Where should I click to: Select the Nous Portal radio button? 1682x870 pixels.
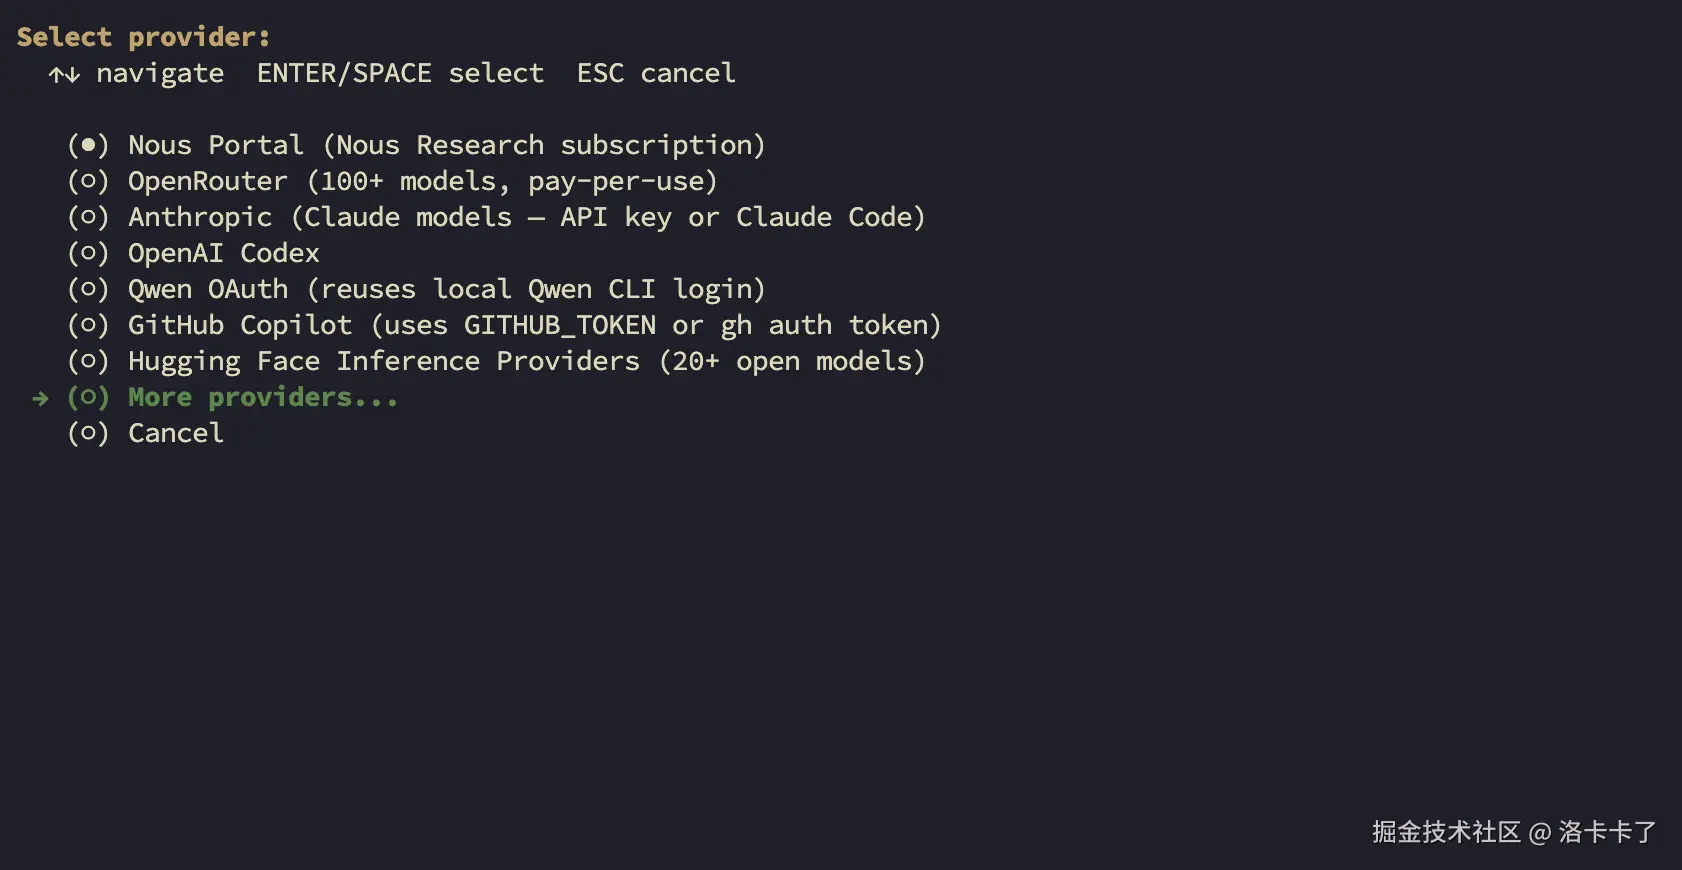click(x=88, y=146)
